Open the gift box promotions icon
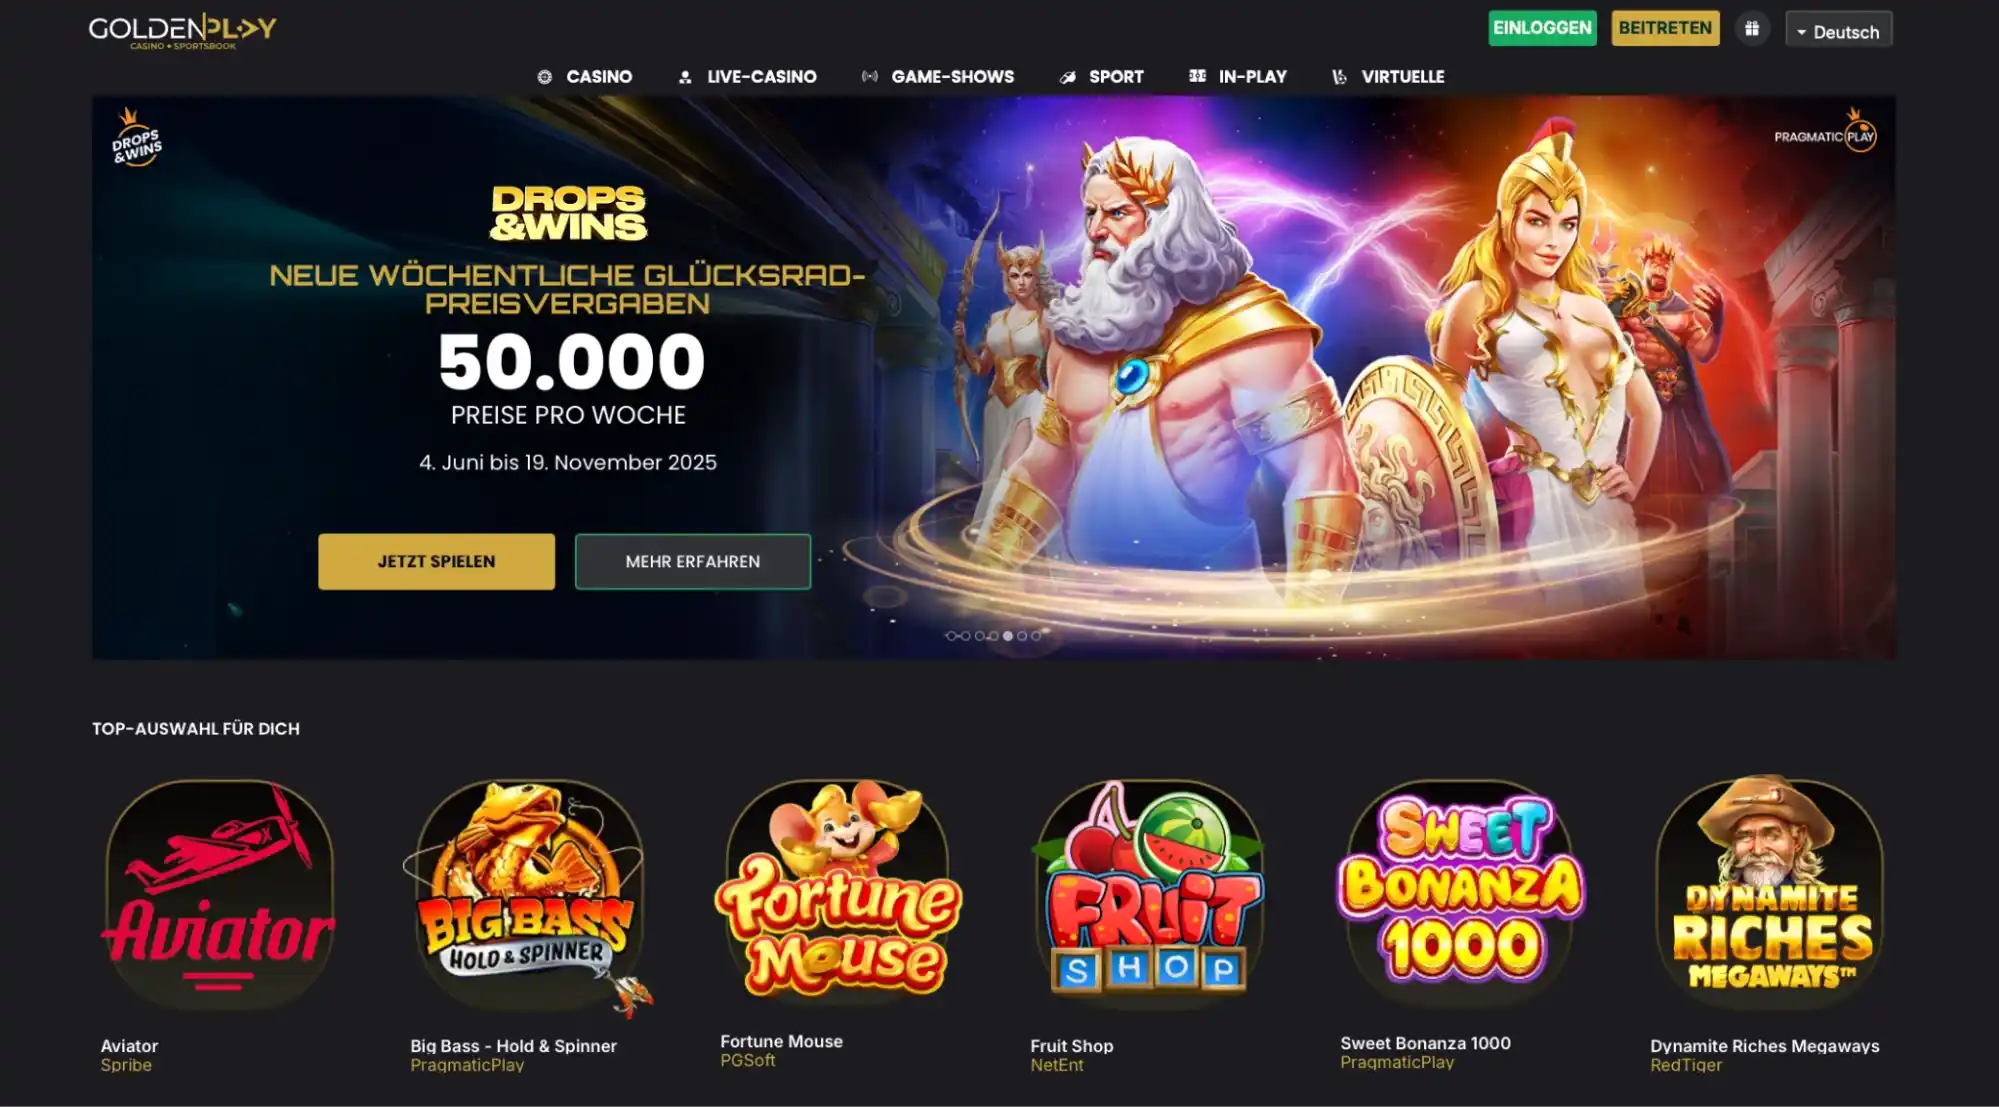 point(1752,29)
